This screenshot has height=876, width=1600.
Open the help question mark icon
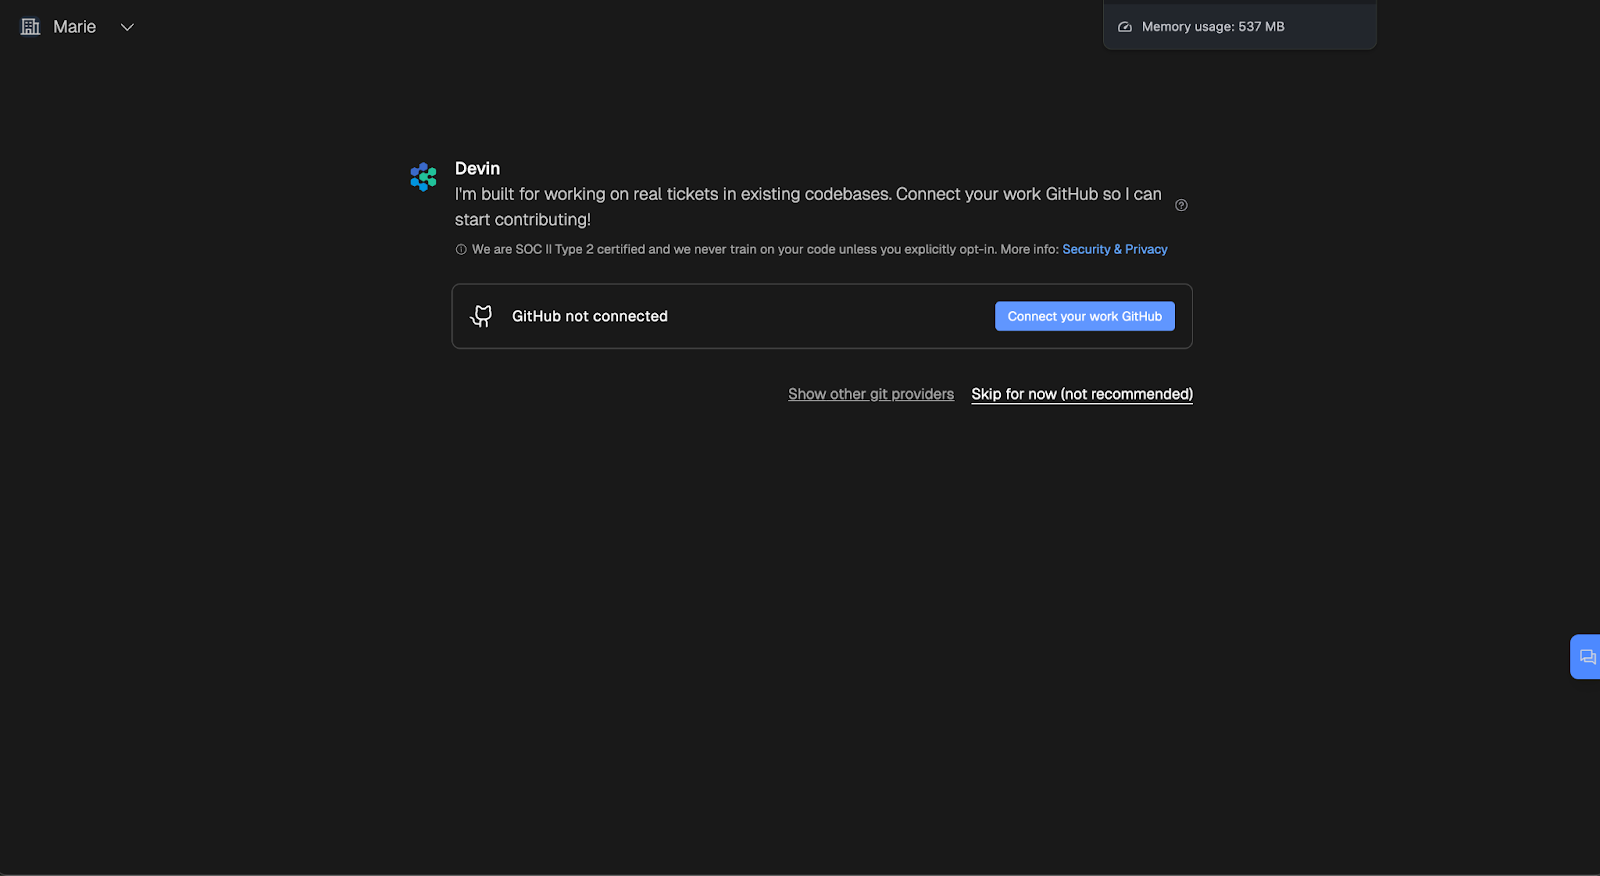(1181, 205)
